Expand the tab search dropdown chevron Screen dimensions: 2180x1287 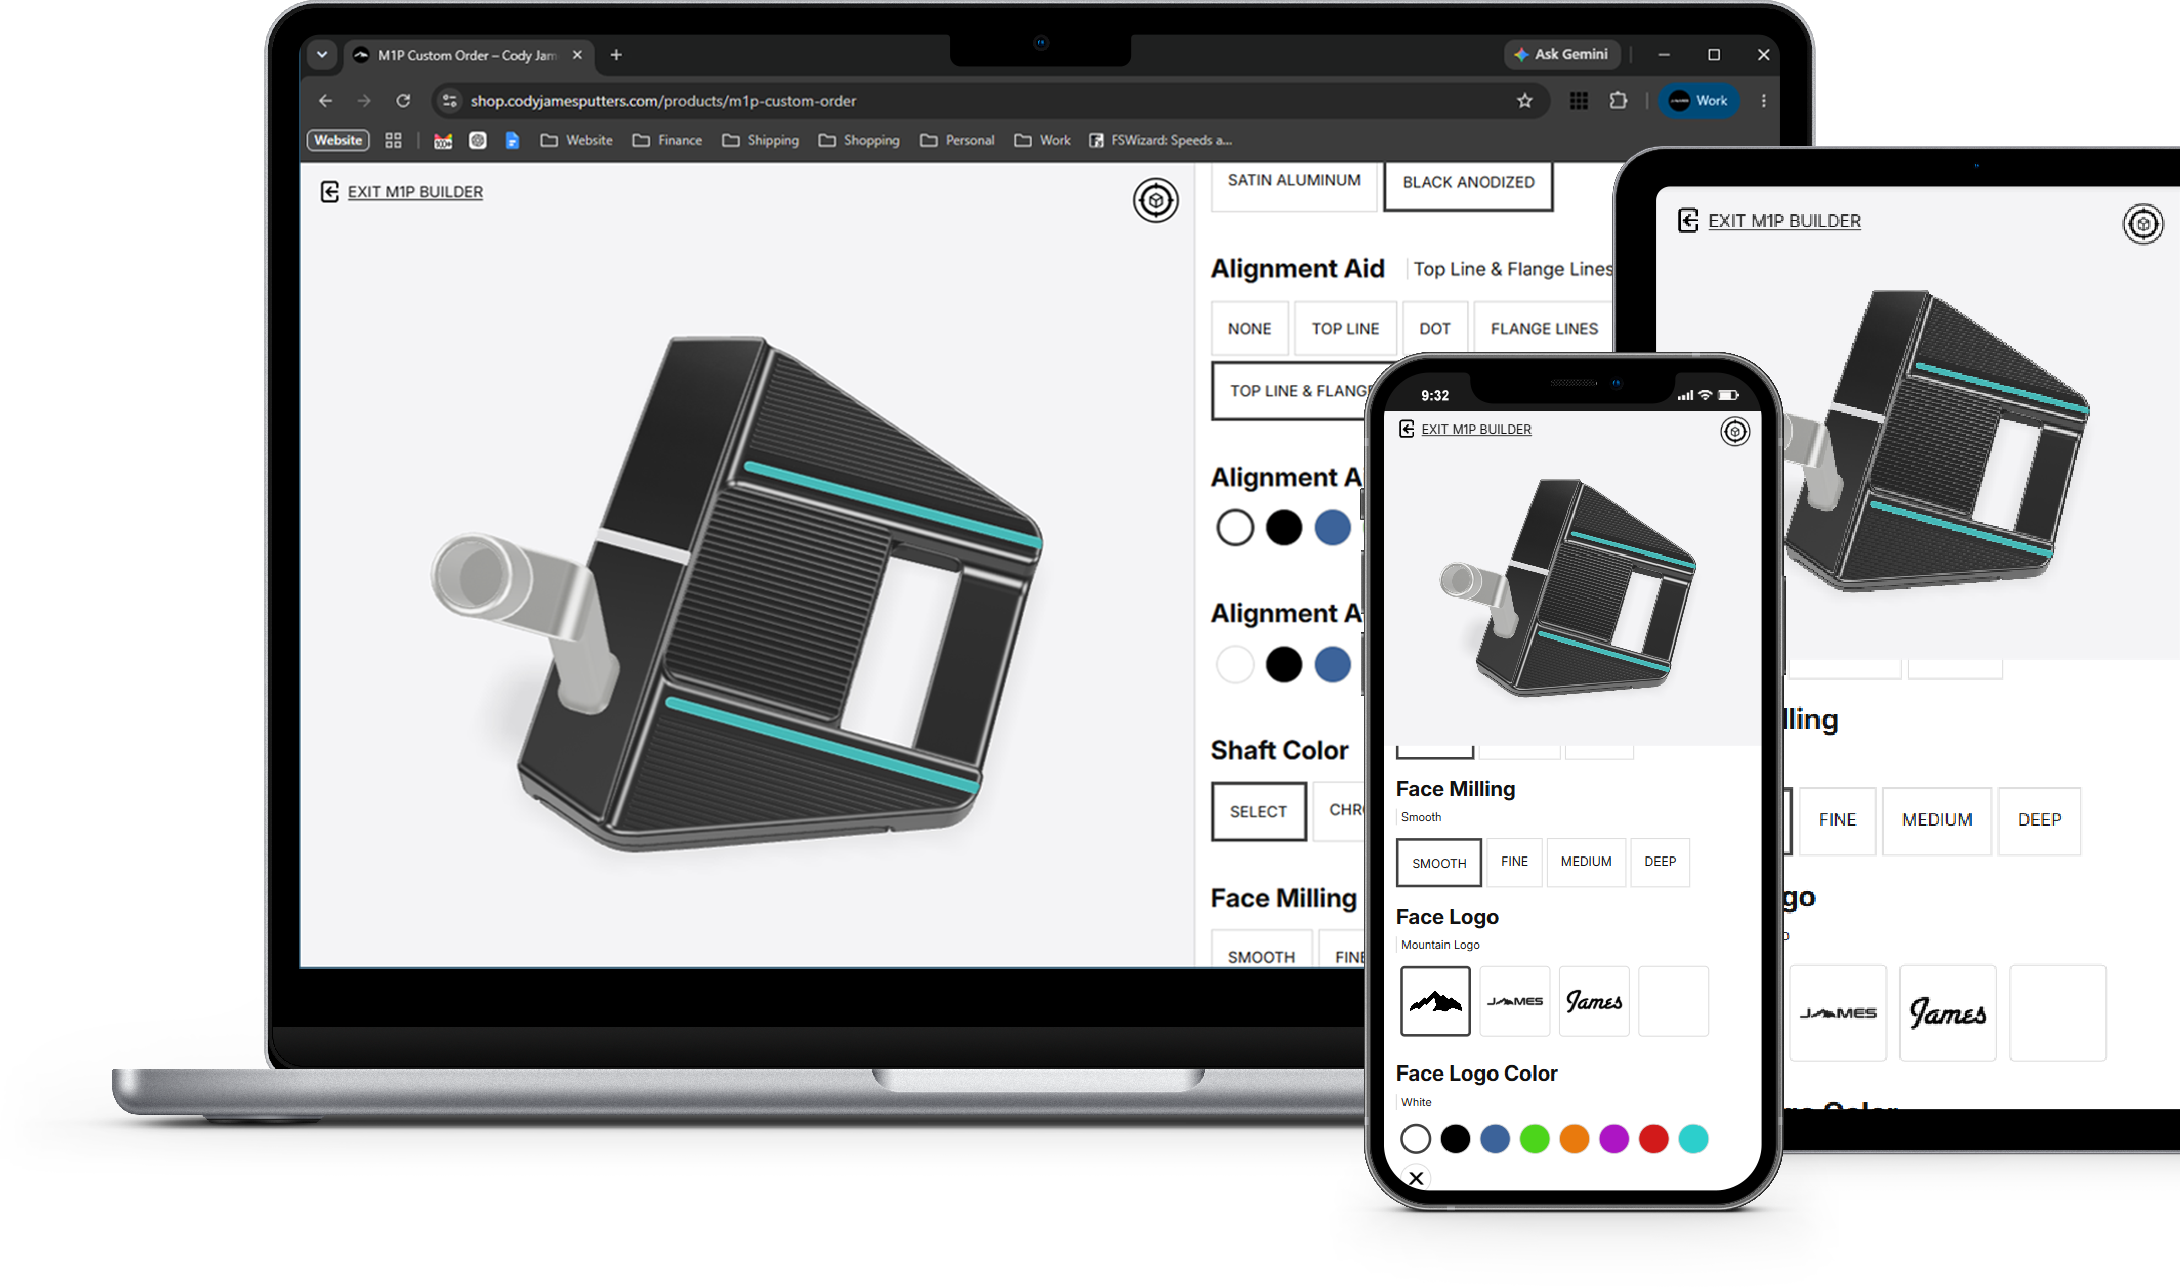[322, 55]
